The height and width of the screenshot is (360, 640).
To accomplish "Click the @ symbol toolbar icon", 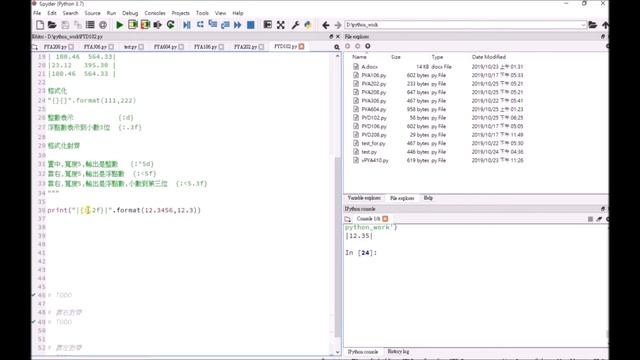I will (103, 25).
